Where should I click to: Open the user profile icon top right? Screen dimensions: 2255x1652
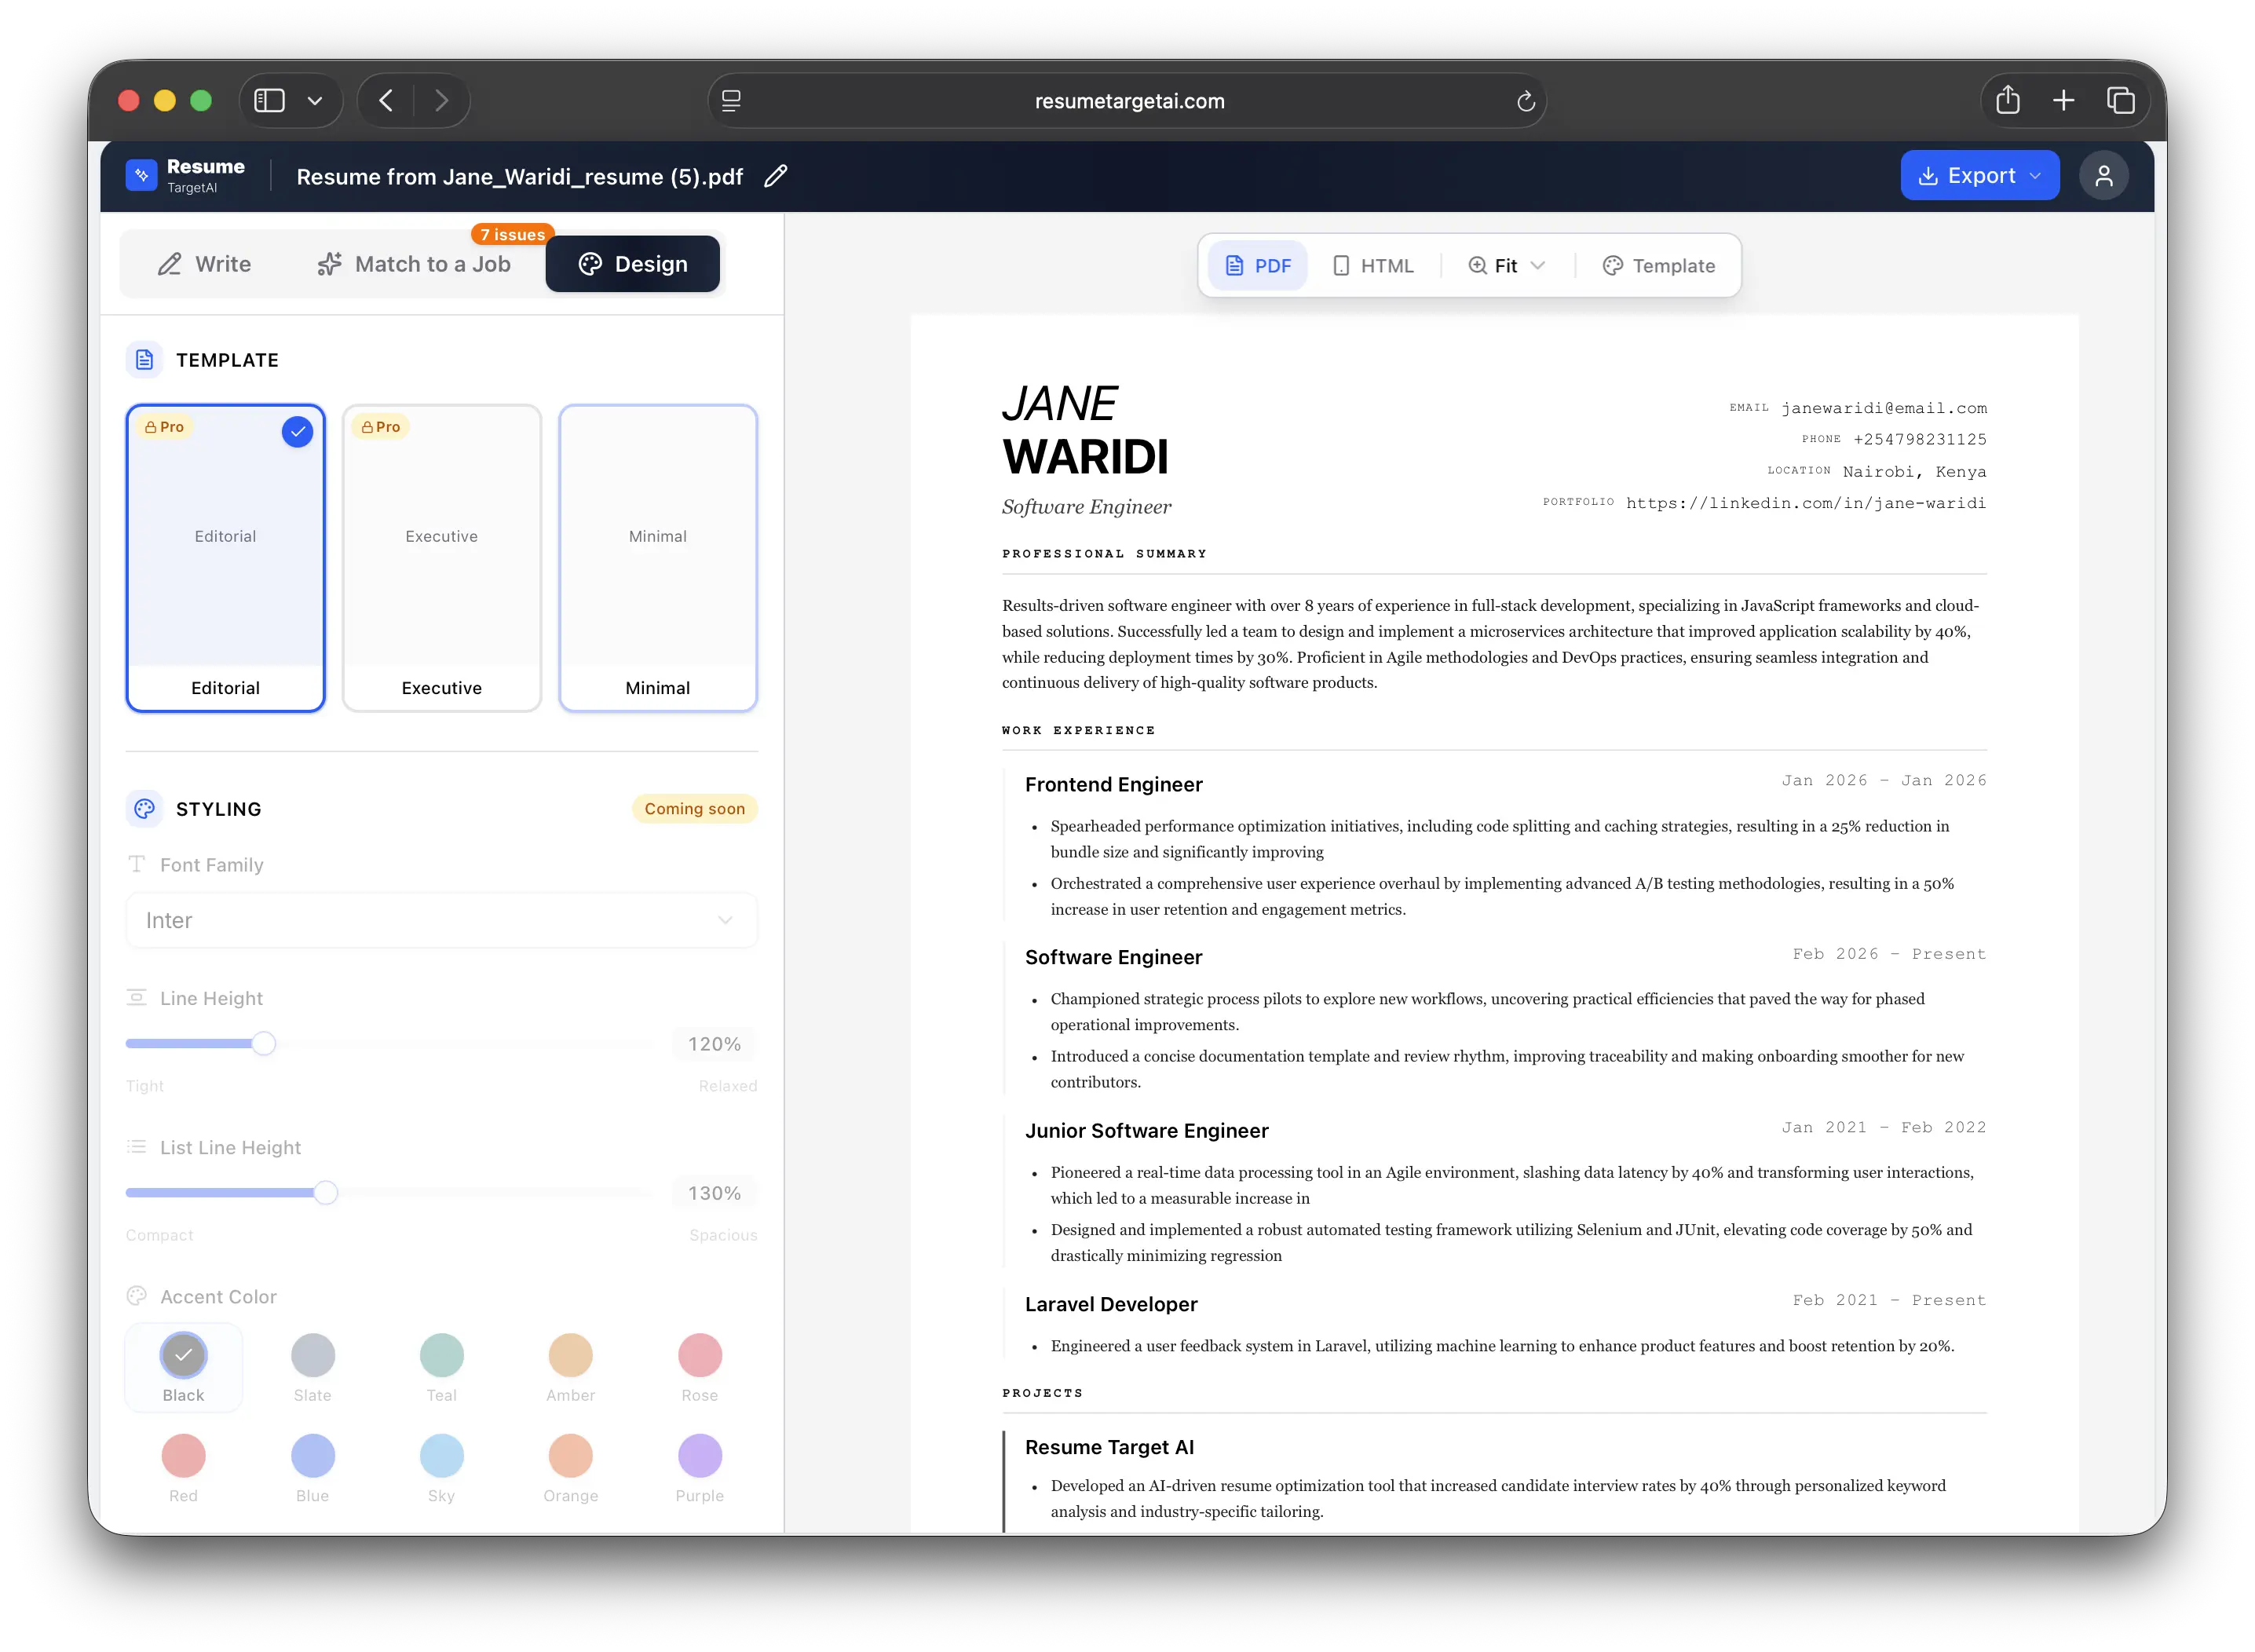point(2104,175)
